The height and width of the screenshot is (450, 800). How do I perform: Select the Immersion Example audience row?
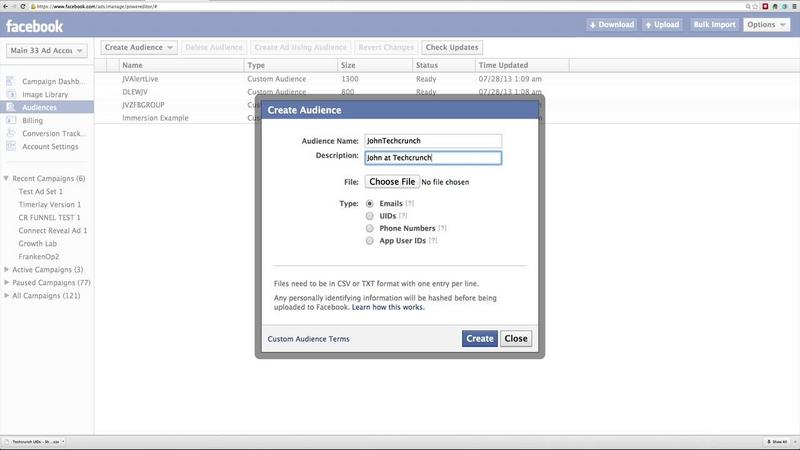155,118
